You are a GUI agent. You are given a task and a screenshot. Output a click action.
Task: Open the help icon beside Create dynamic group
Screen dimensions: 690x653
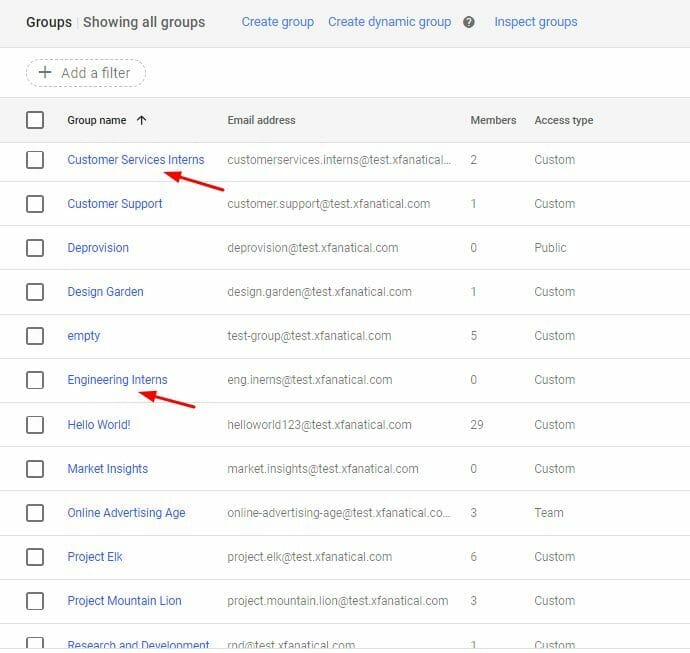469,22
